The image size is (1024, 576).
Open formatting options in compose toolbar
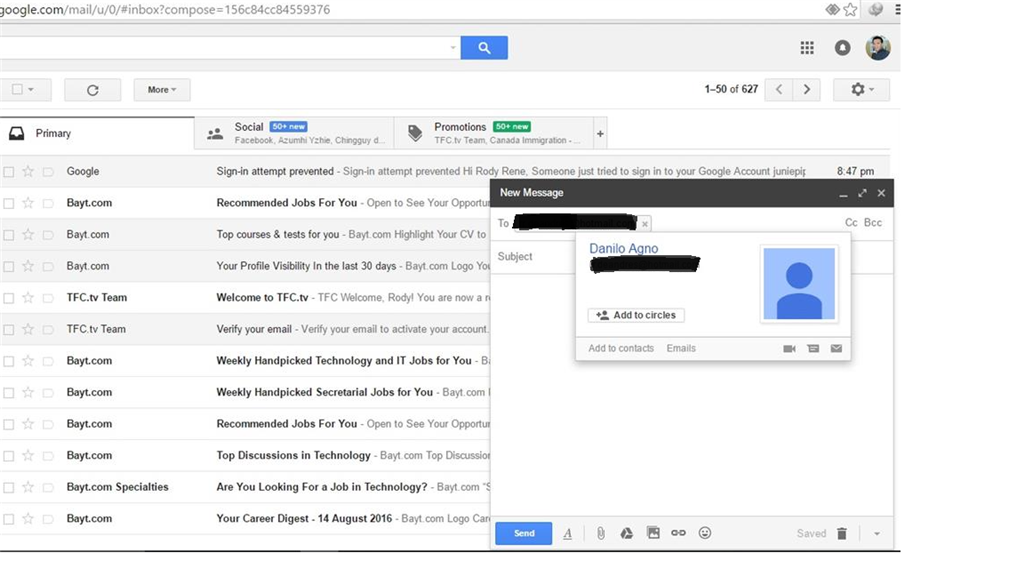[568, 534]
